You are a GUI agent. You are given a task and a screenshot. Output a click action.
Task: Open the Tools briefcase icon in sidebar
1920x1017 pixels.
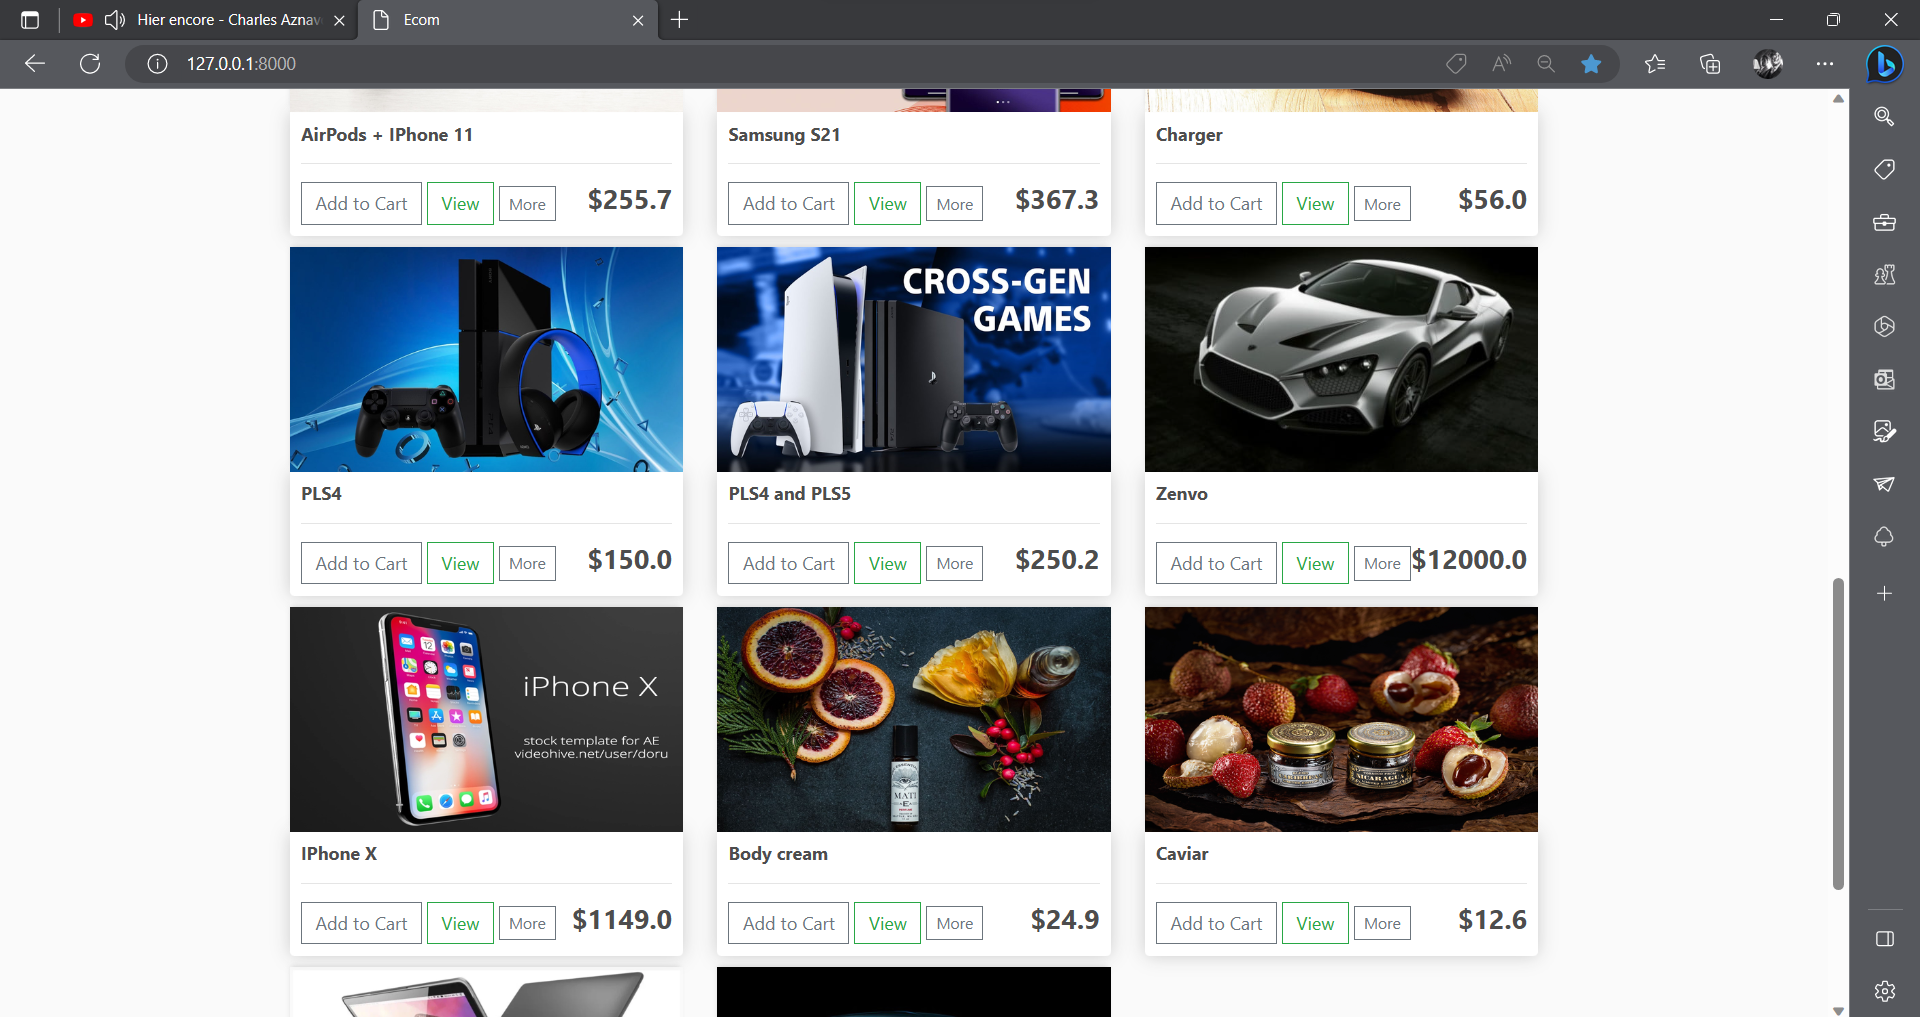[1884, 222]
